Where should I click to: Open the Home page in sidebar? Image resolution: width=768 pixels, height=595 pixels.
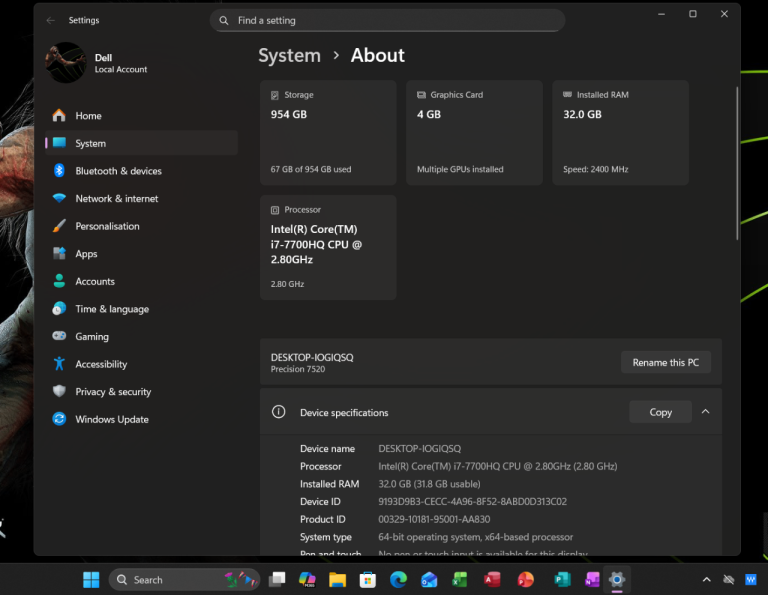88,116
